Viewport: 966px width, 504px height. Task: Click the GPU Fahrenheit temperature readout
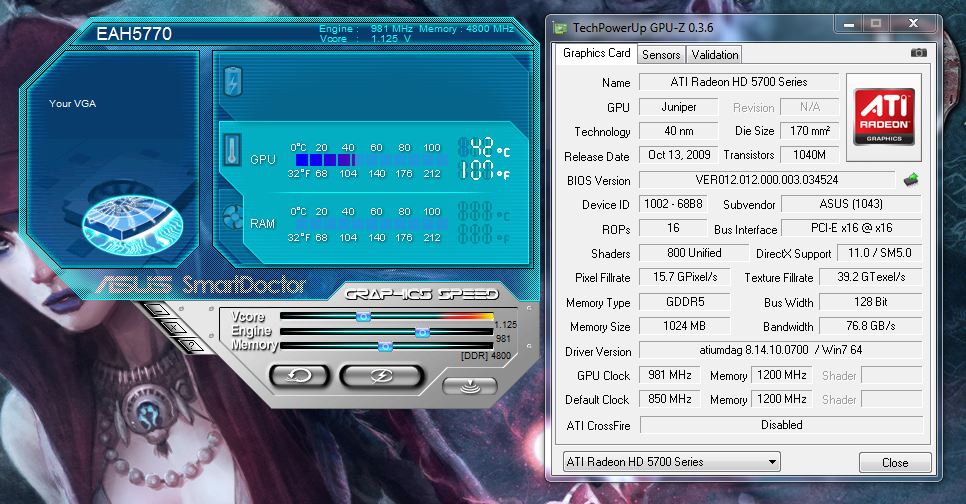pyautogui.click(x=484, y=171)
